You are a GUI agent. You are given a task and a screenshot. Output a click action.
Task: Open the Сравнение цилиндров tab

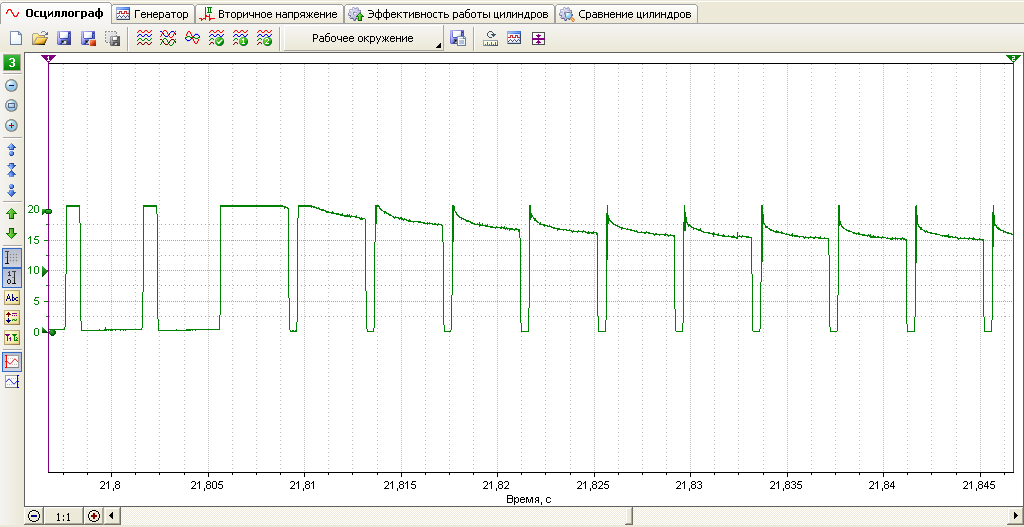626,14
